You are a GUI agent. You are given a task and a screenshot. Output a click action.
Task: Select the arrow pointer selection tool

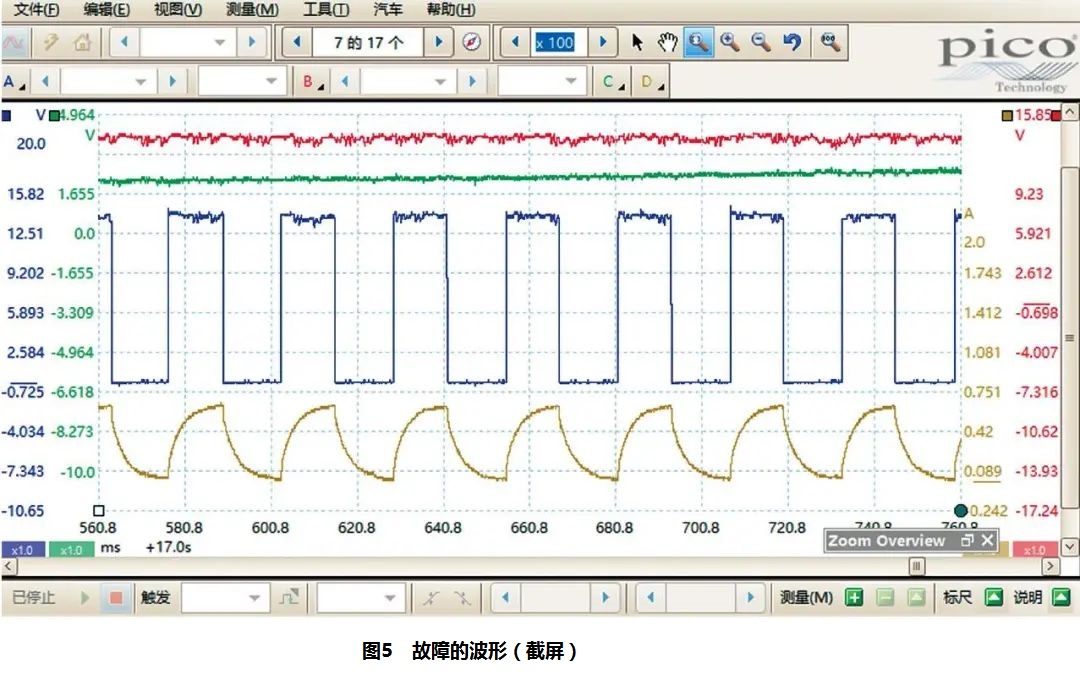[637, 43]
